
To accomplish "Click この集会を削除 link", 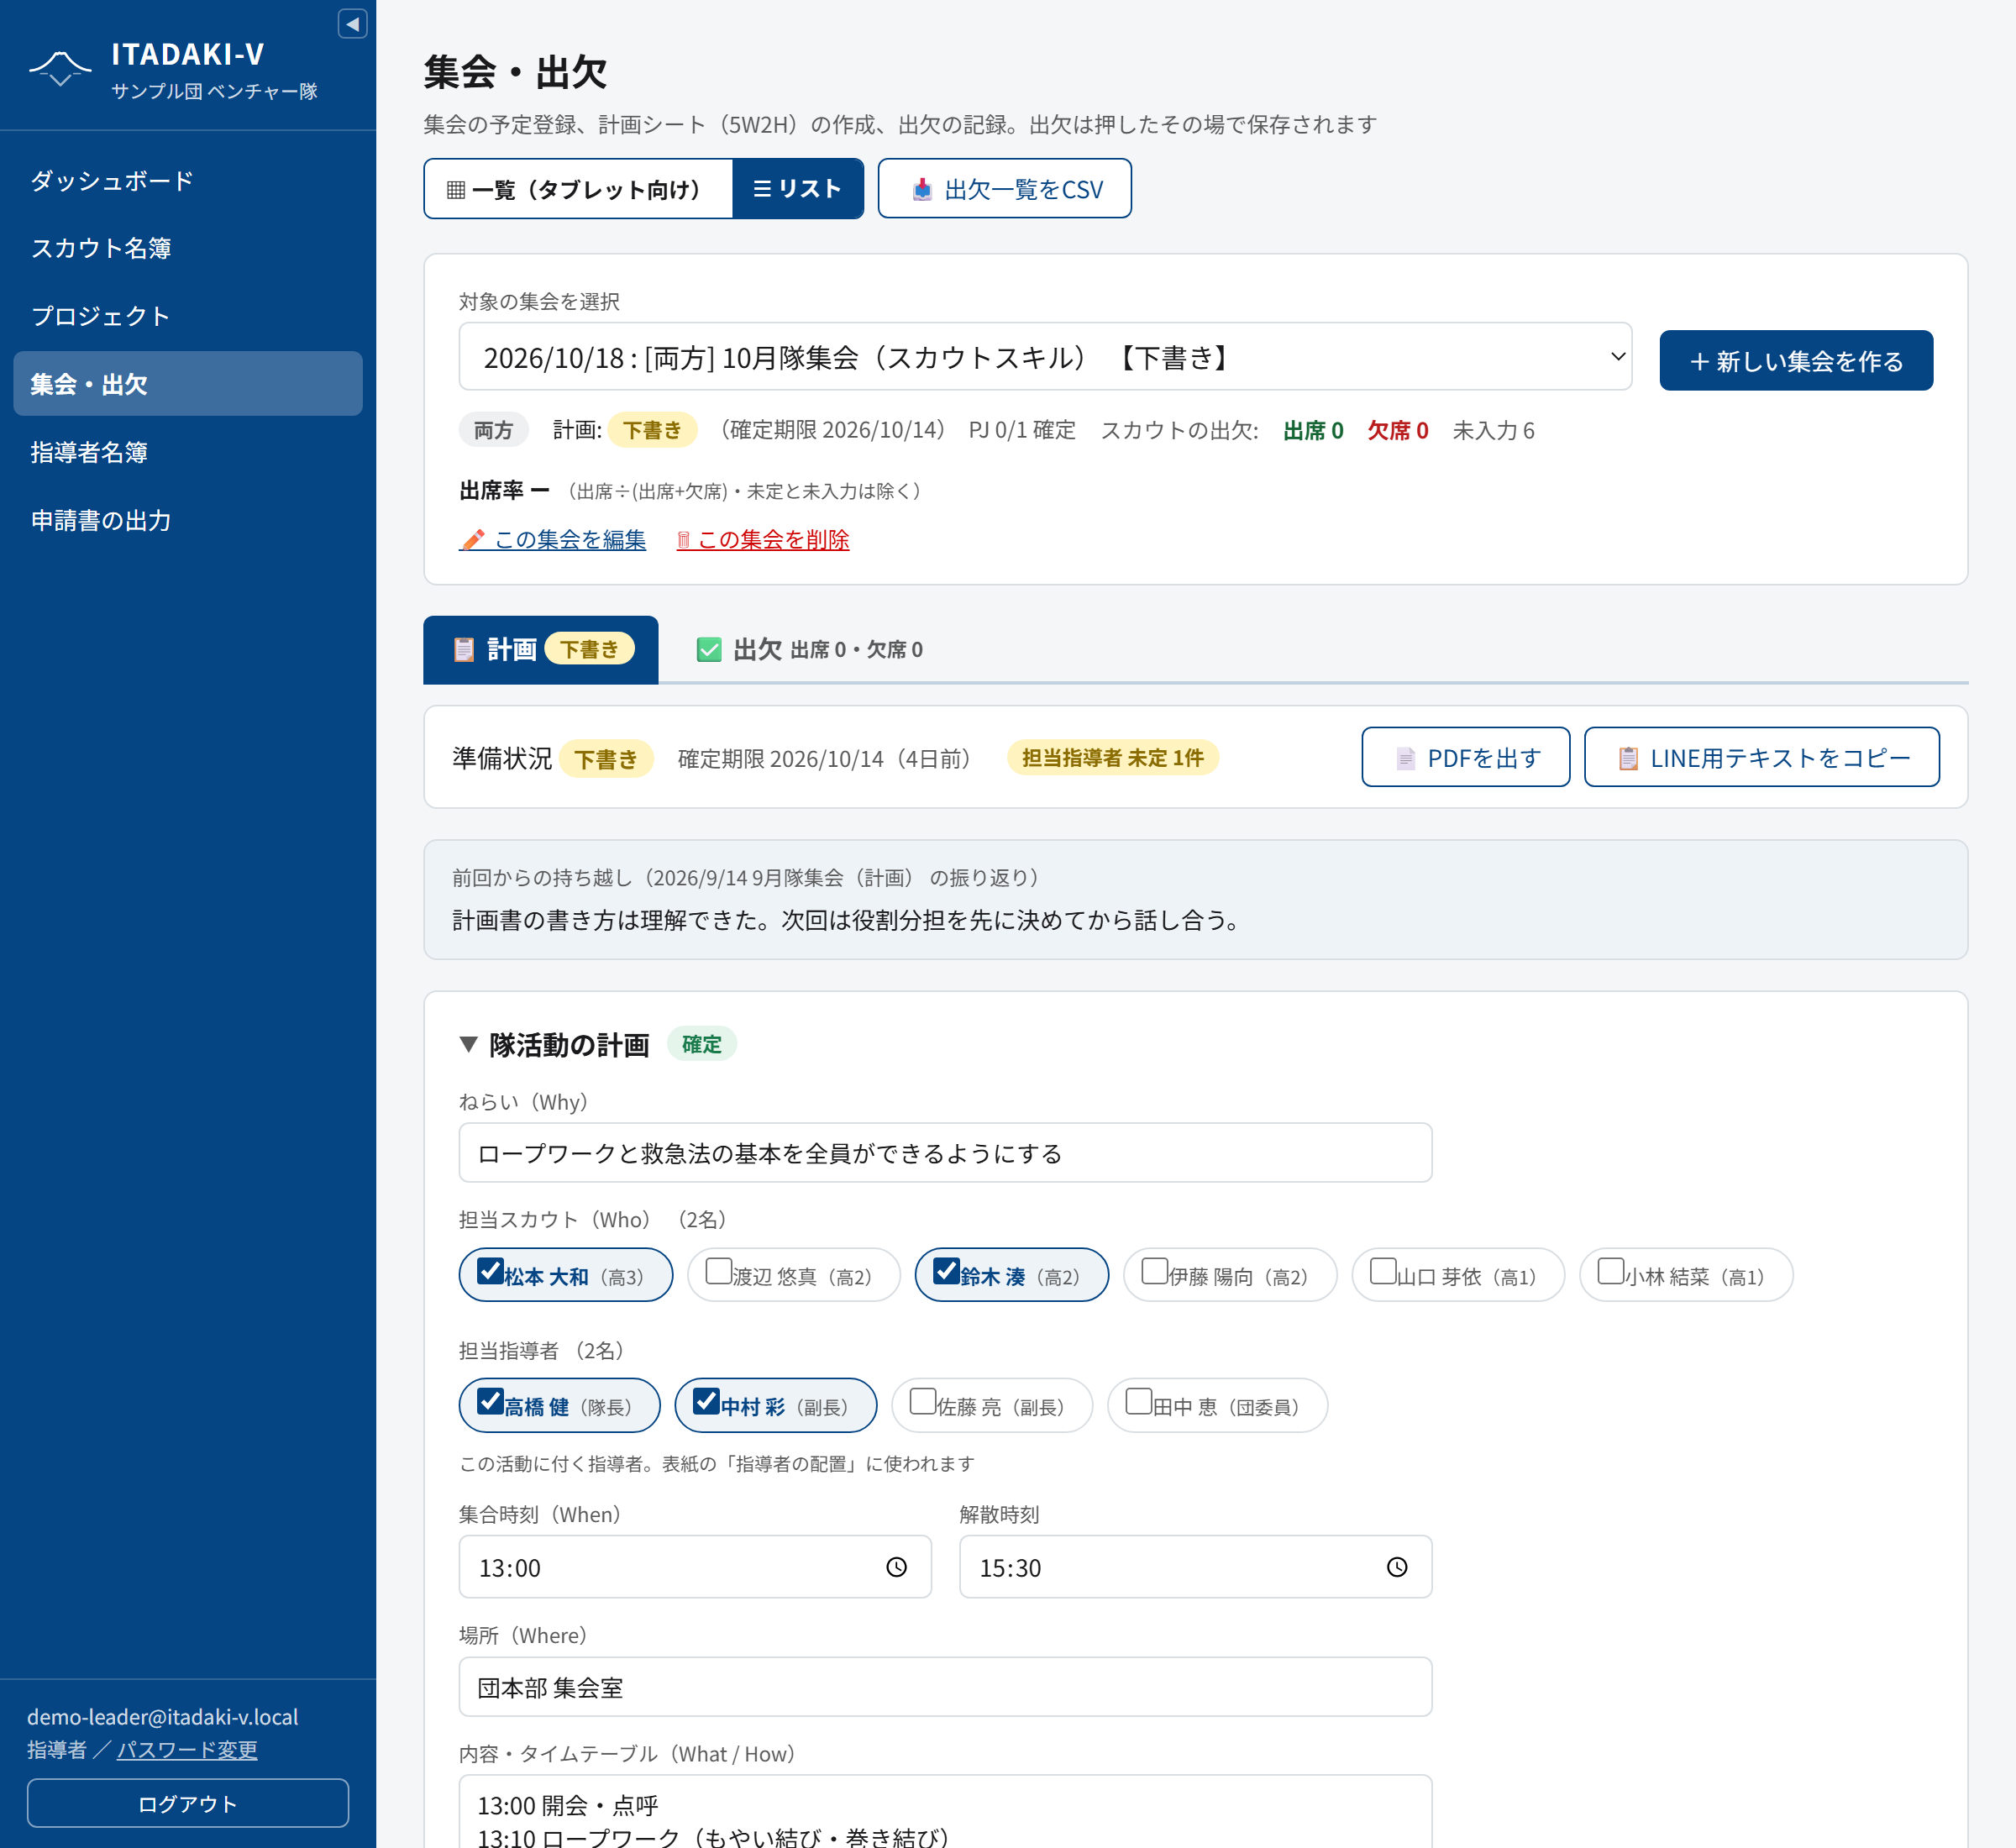I will click(762, 540).
